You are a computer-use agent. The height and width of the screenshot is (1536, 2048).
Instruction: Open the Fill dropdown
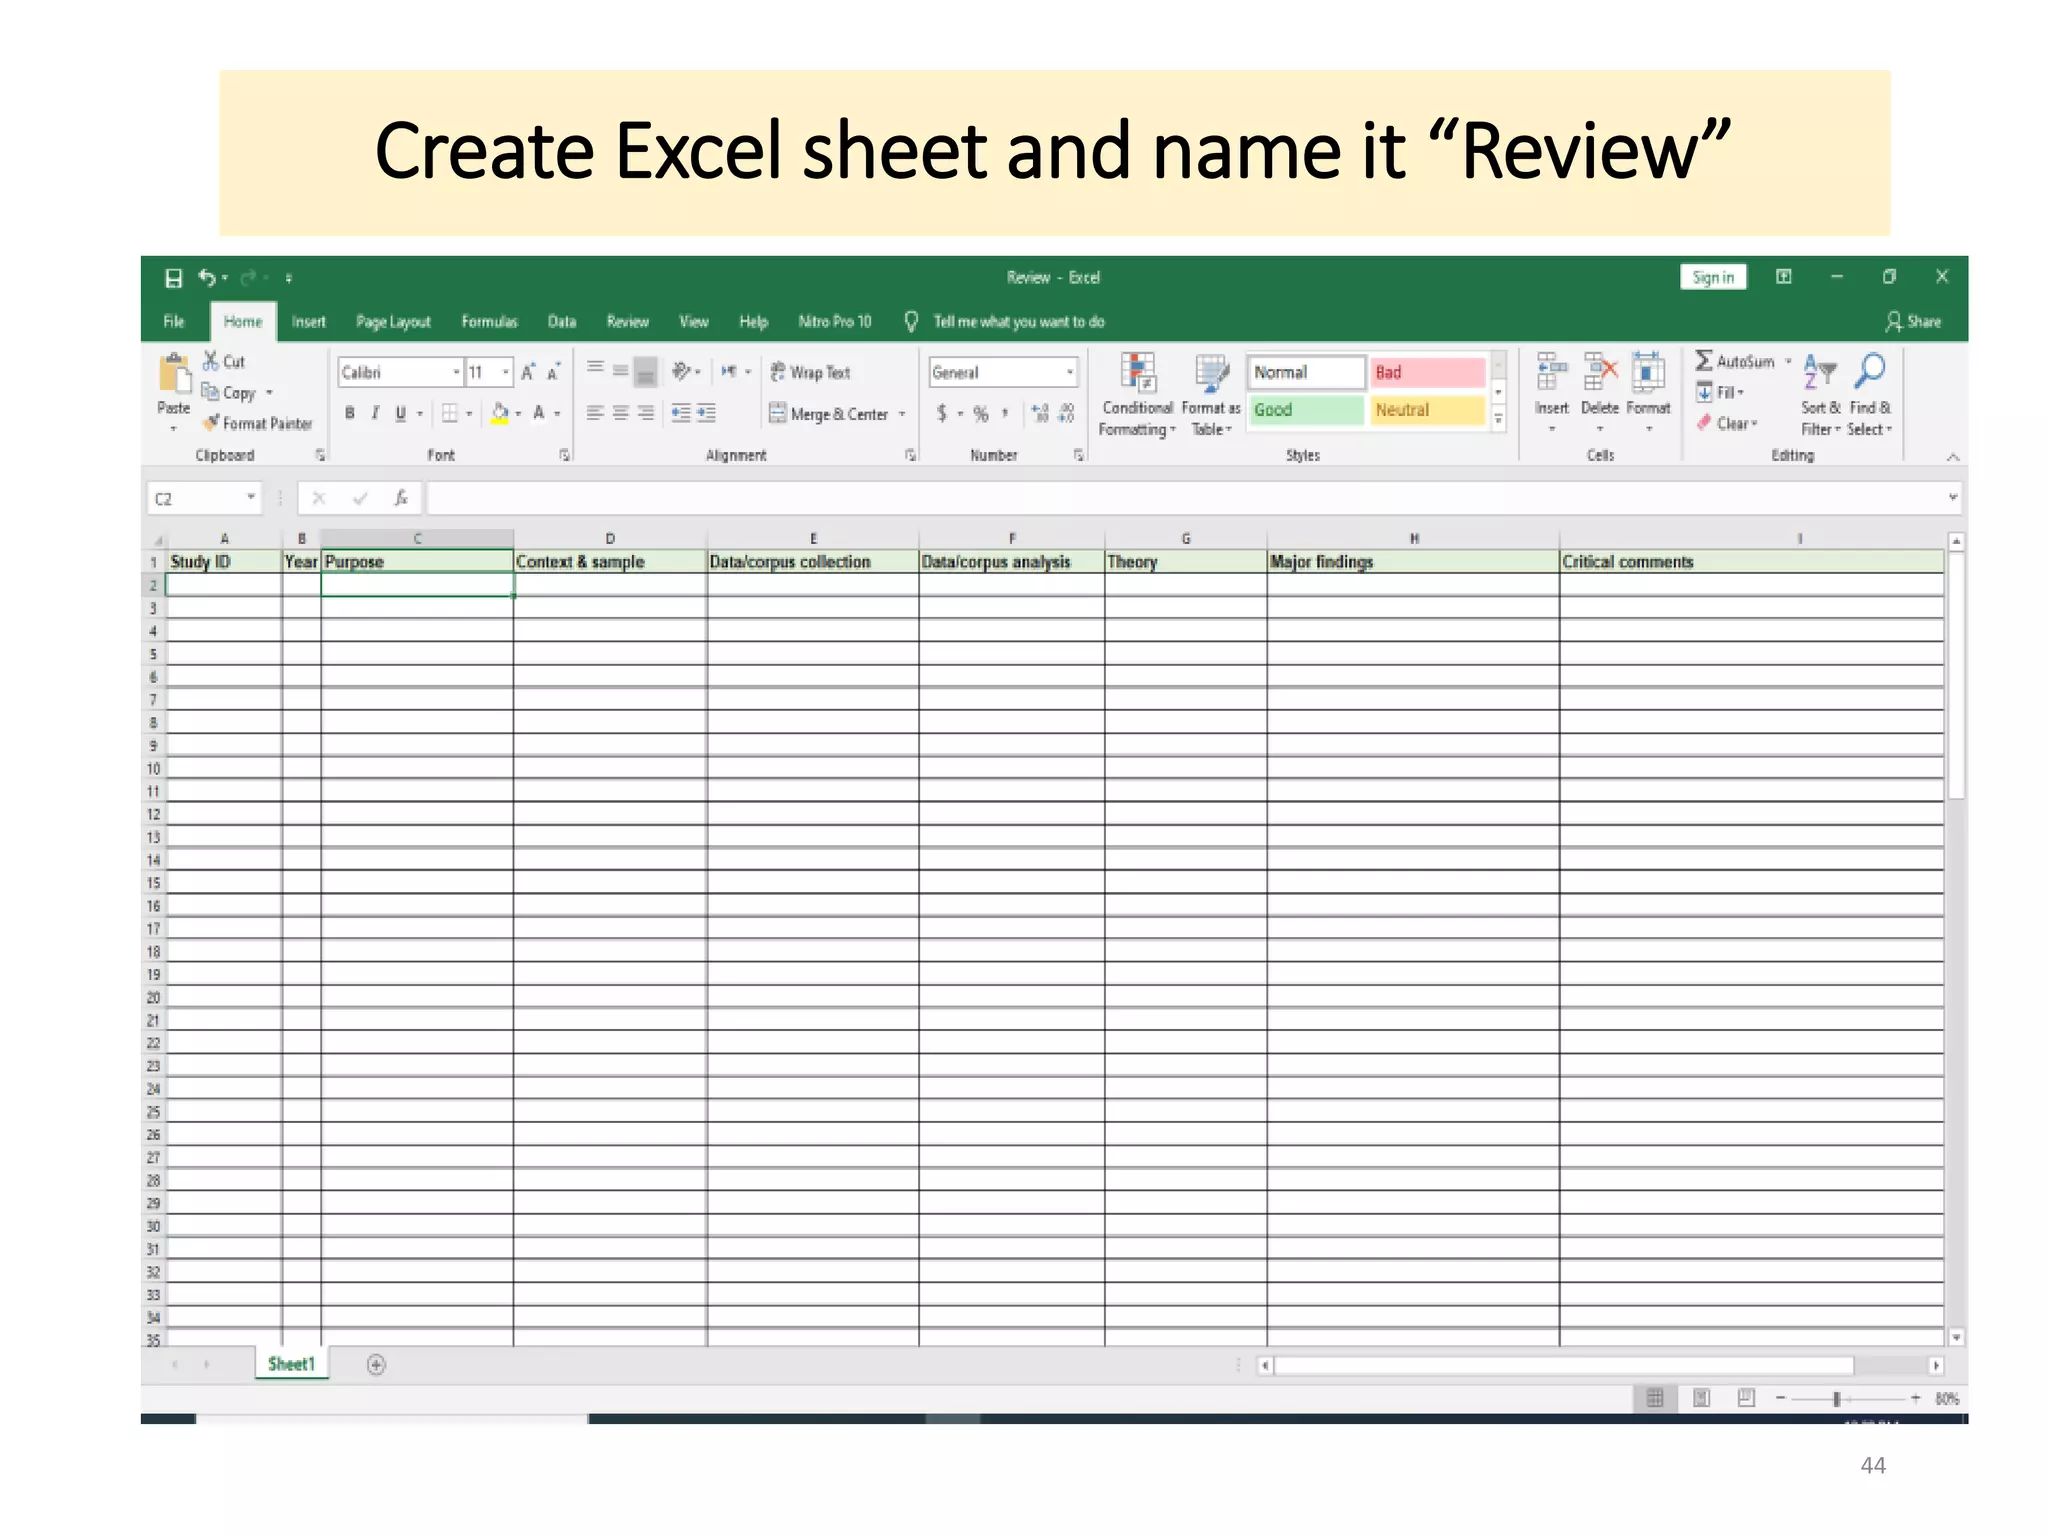(x=1720, y=392)
